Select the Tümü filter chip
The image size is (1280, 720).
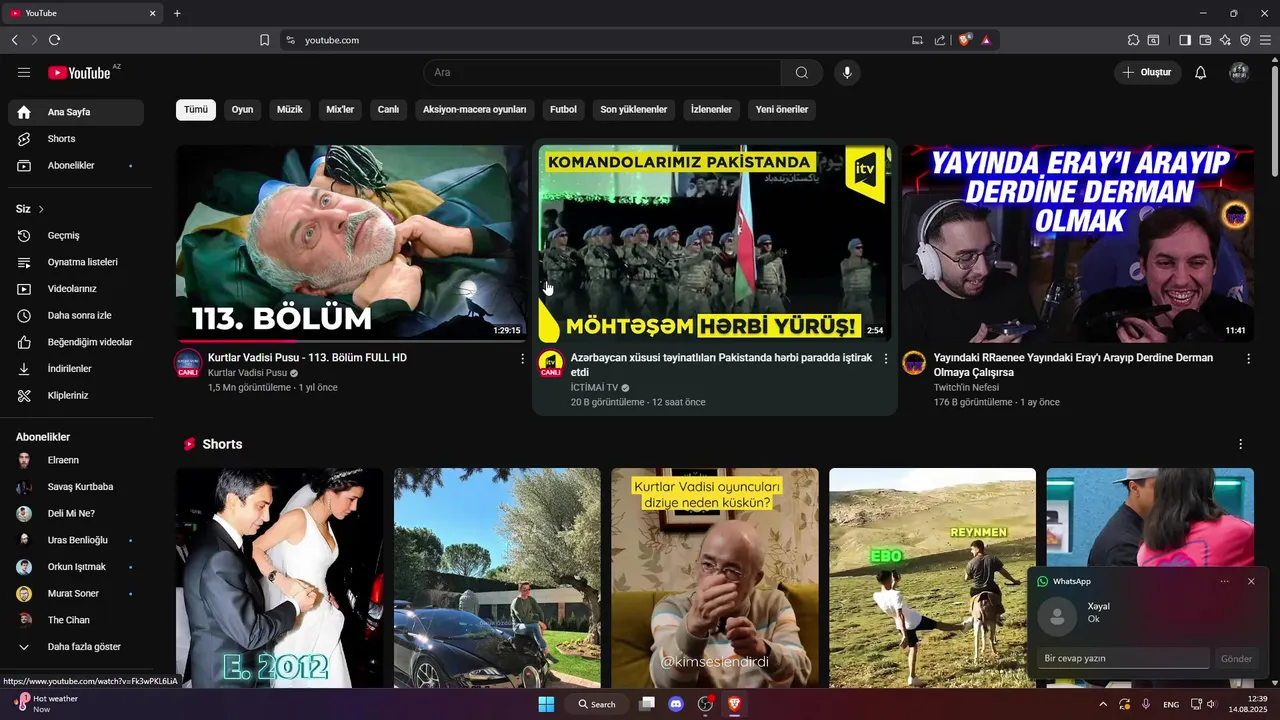196,109
